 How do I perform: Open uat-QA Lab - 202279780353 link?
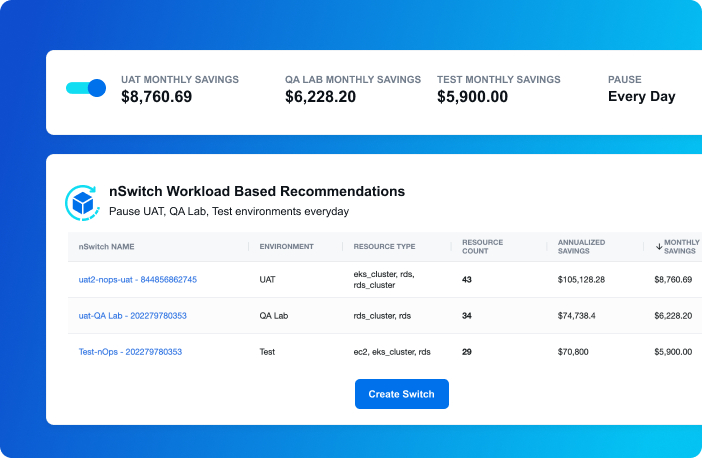click(x=133, y=316)
